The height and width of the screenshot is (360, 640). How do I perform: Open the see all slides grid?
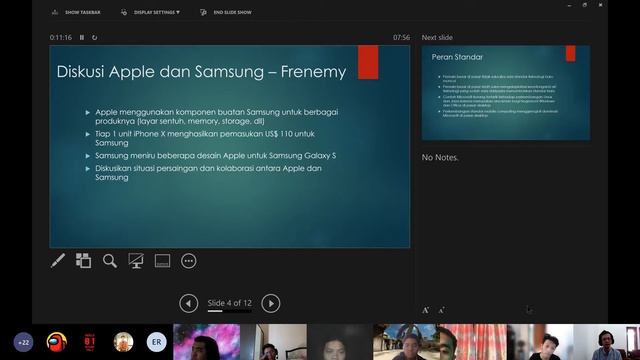84,261
